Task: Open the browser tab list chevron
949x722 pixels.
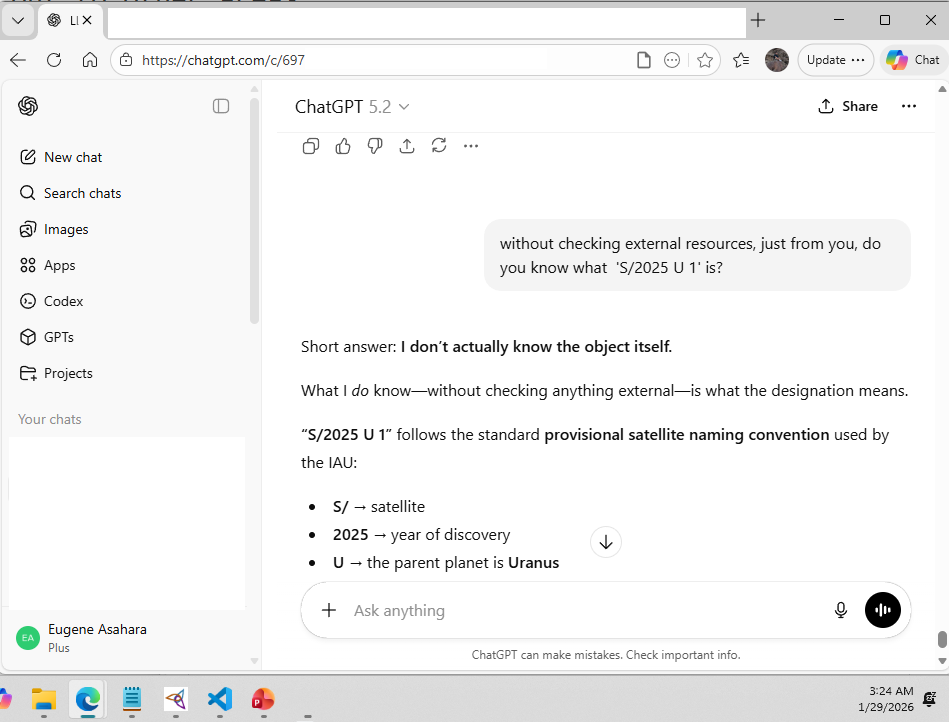Action: [18, 20]
